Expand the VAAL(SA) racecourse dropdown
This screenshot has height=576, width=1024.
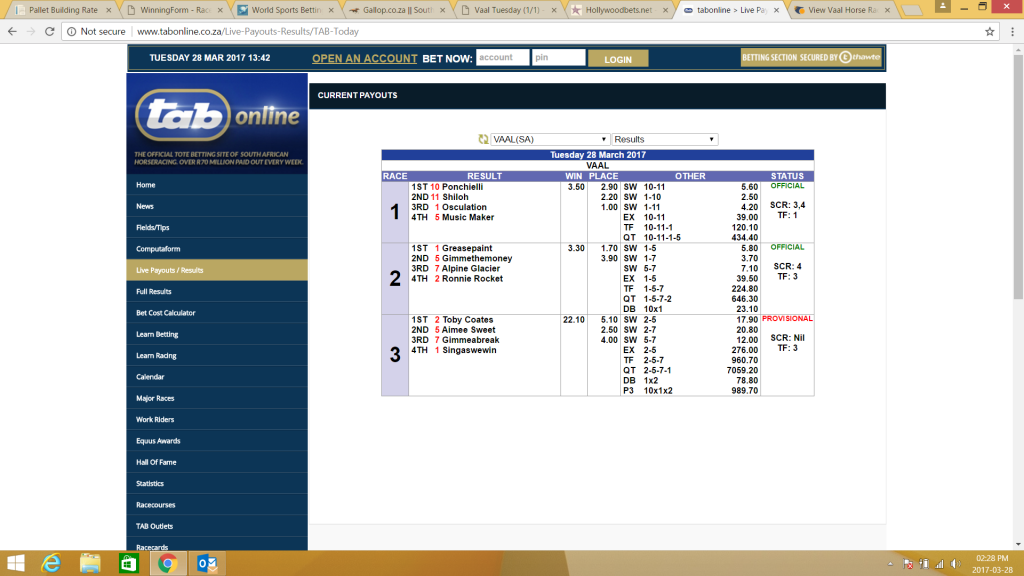(x=550, y=140)
